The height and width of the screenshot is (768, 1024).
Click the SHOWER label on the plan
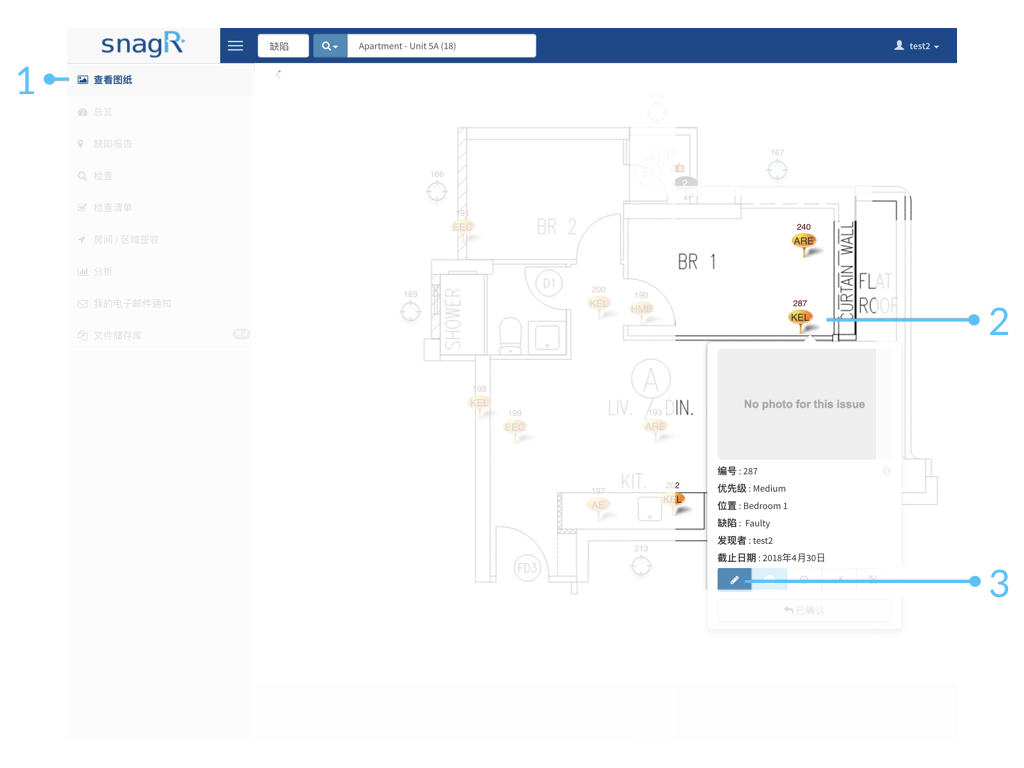coord(453,319)
